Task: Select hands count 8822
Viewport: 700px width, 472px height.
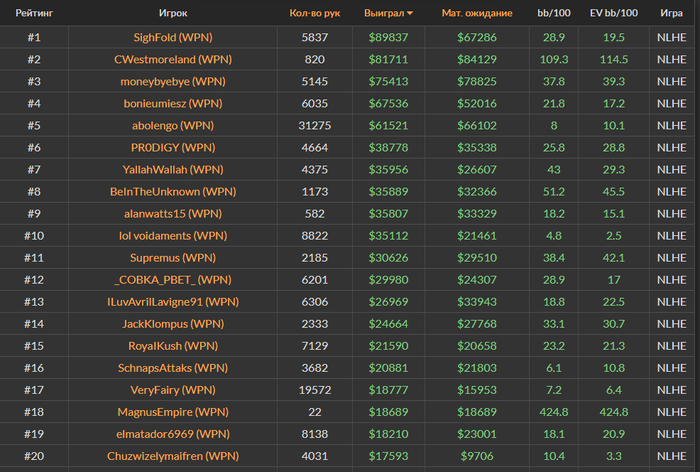Action: [x=315, y=235]
